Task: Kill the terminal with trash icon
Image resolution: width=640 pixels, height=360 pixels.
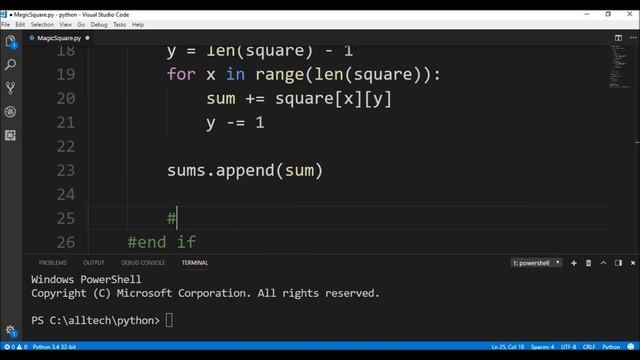Action: [x=588, y=263]
